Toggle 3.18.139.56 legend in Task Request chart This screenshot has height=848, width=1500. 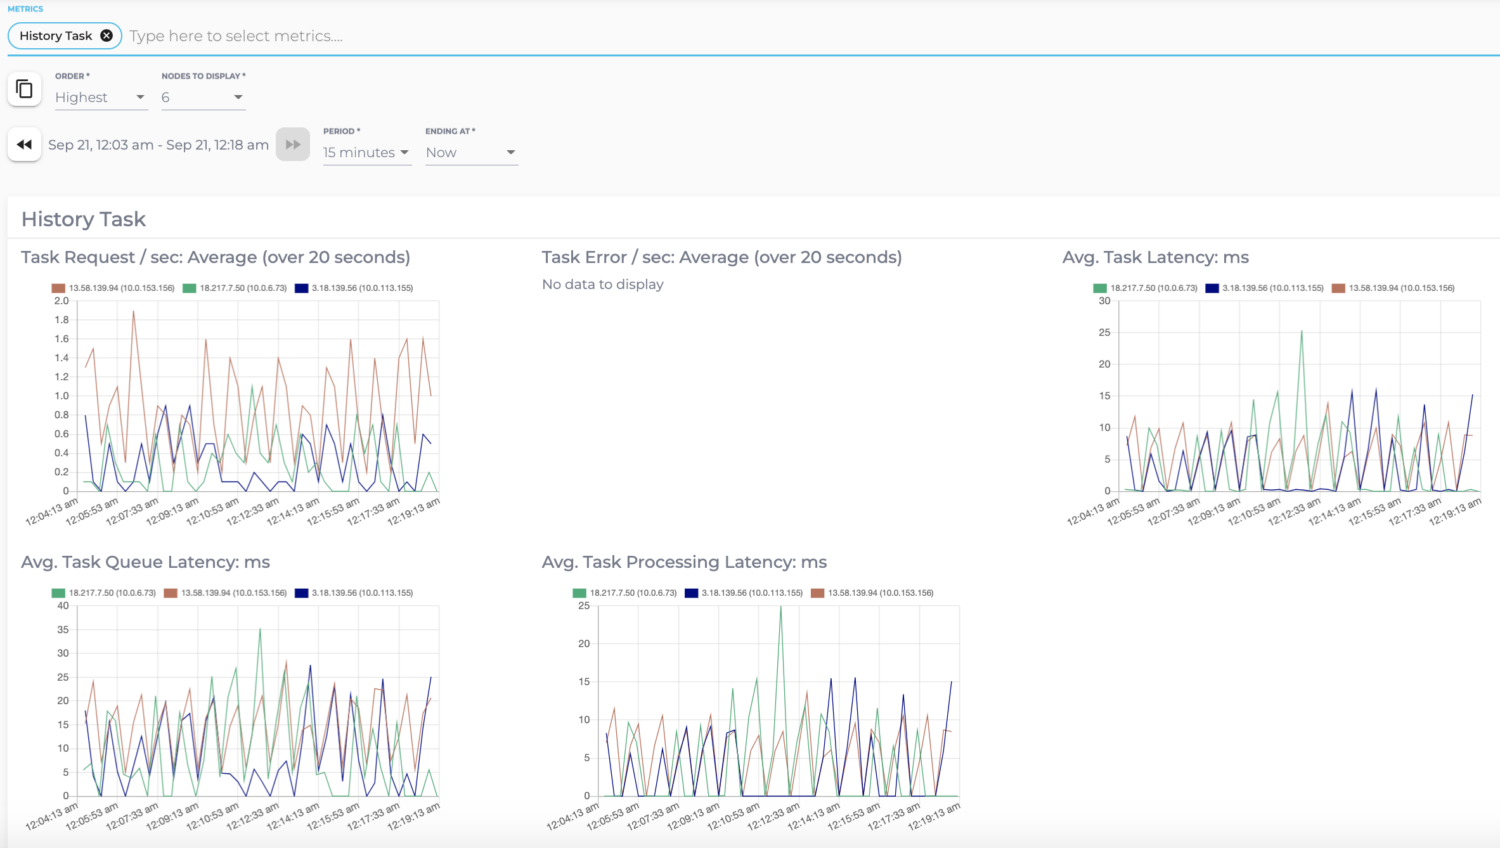pyautogui.click(x=360, y=287)
